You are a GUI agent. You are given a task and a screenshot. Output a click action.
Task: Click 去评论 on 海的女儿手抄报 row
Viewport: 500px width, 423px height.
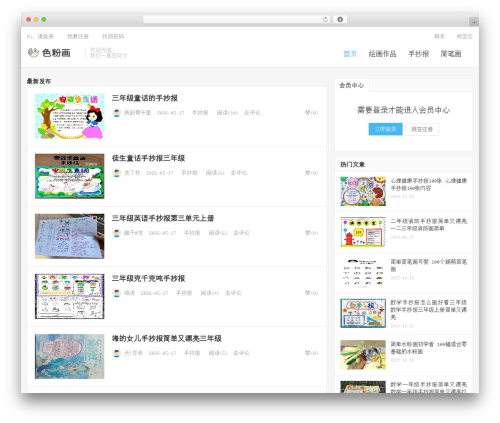click(x=242, y=353)
